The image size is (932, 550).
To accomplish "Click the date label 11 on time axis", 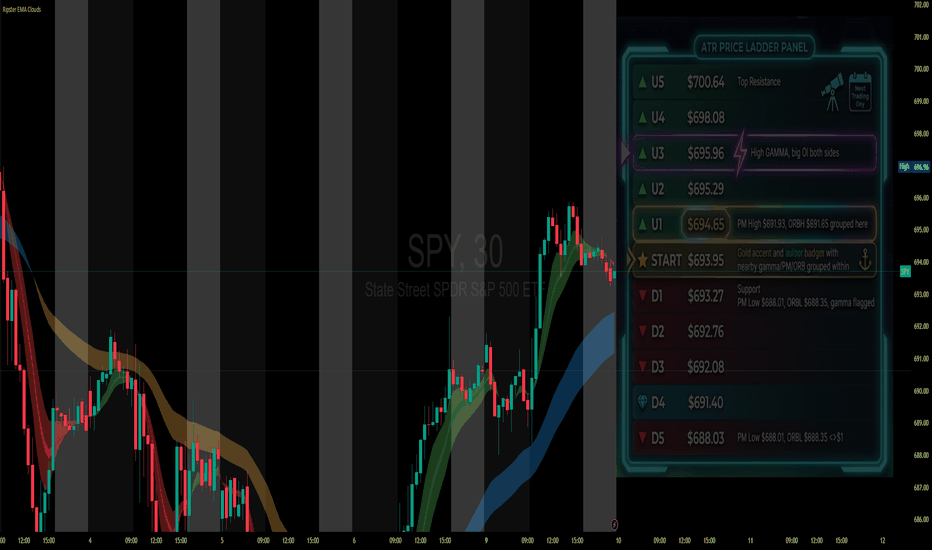I will (750, 540).
